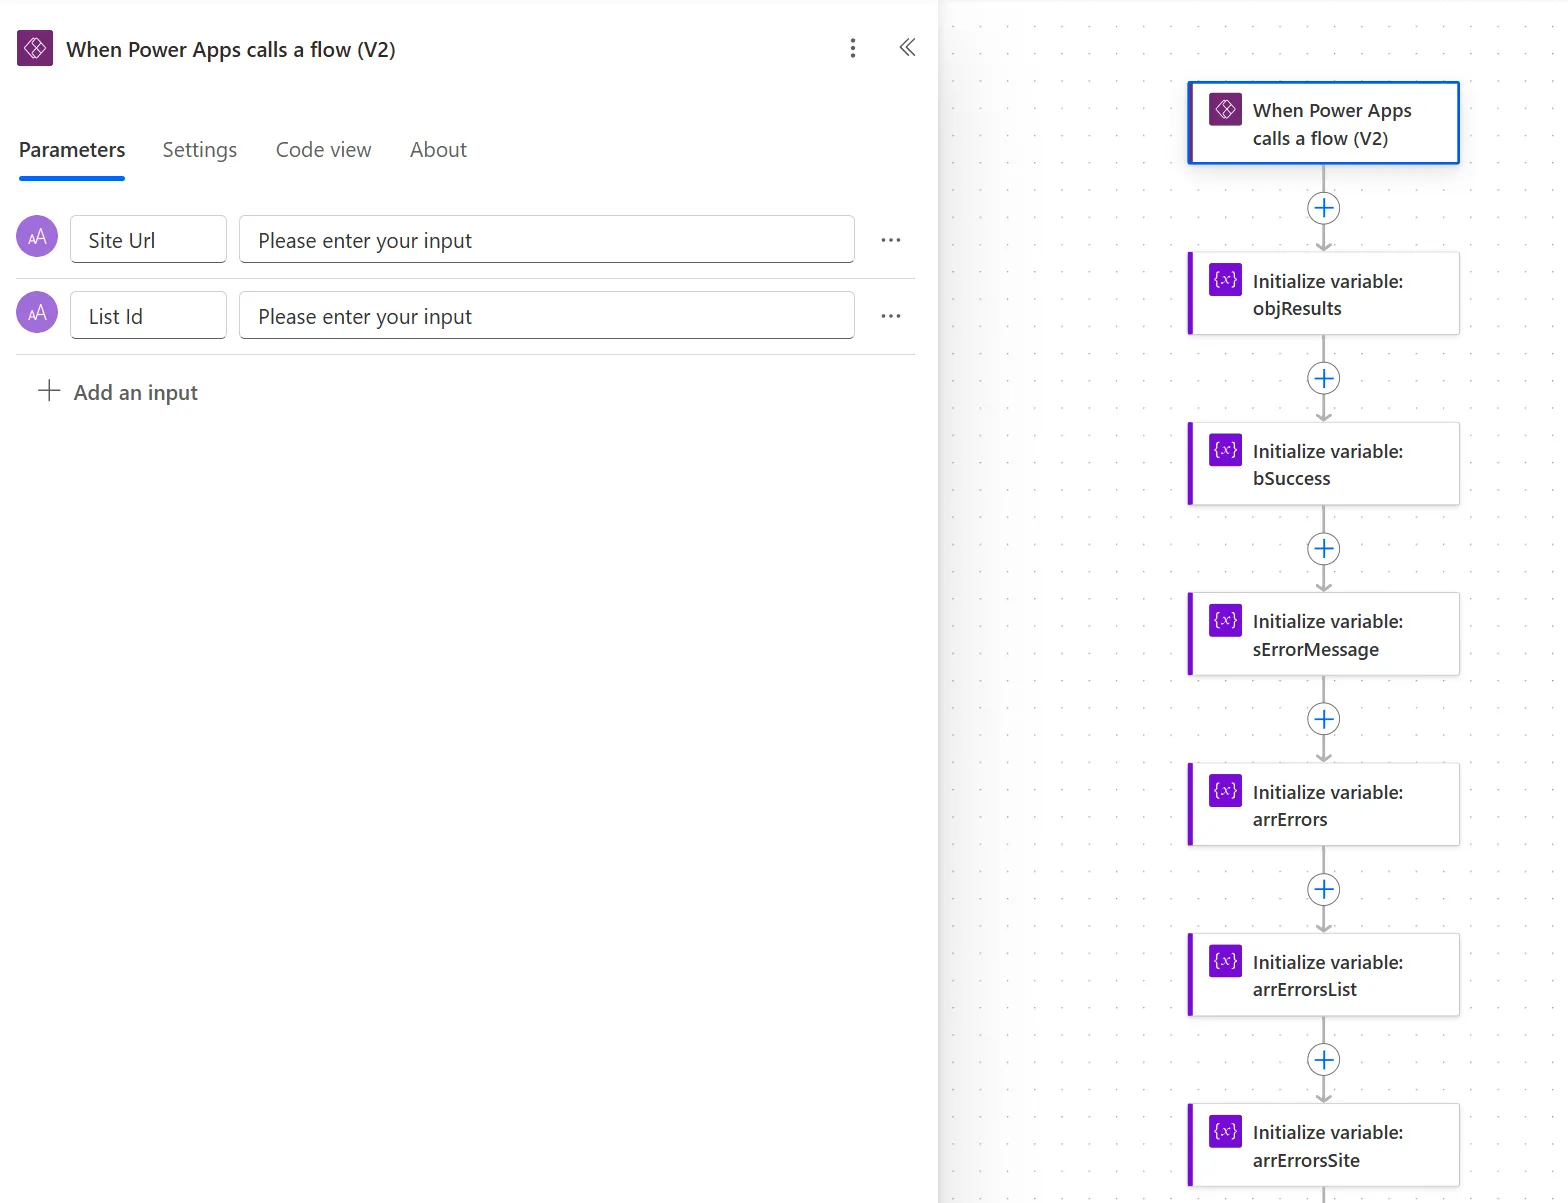Insert a step after Initialize variable: arrErrorsList
This screenshot has width=1568, height=1203.
coord(1324,1060)
